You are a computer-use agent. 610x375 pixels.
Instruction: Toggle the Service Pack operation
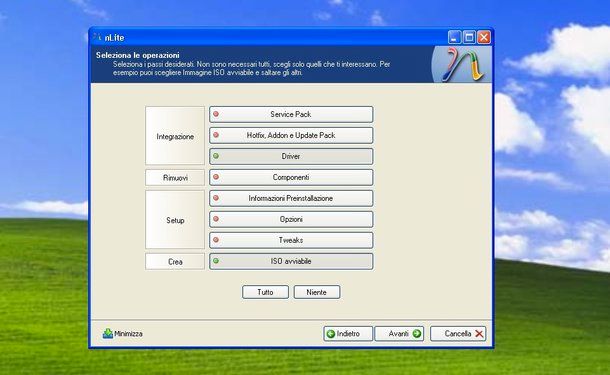pyautogui.click(x=291, y=114)
